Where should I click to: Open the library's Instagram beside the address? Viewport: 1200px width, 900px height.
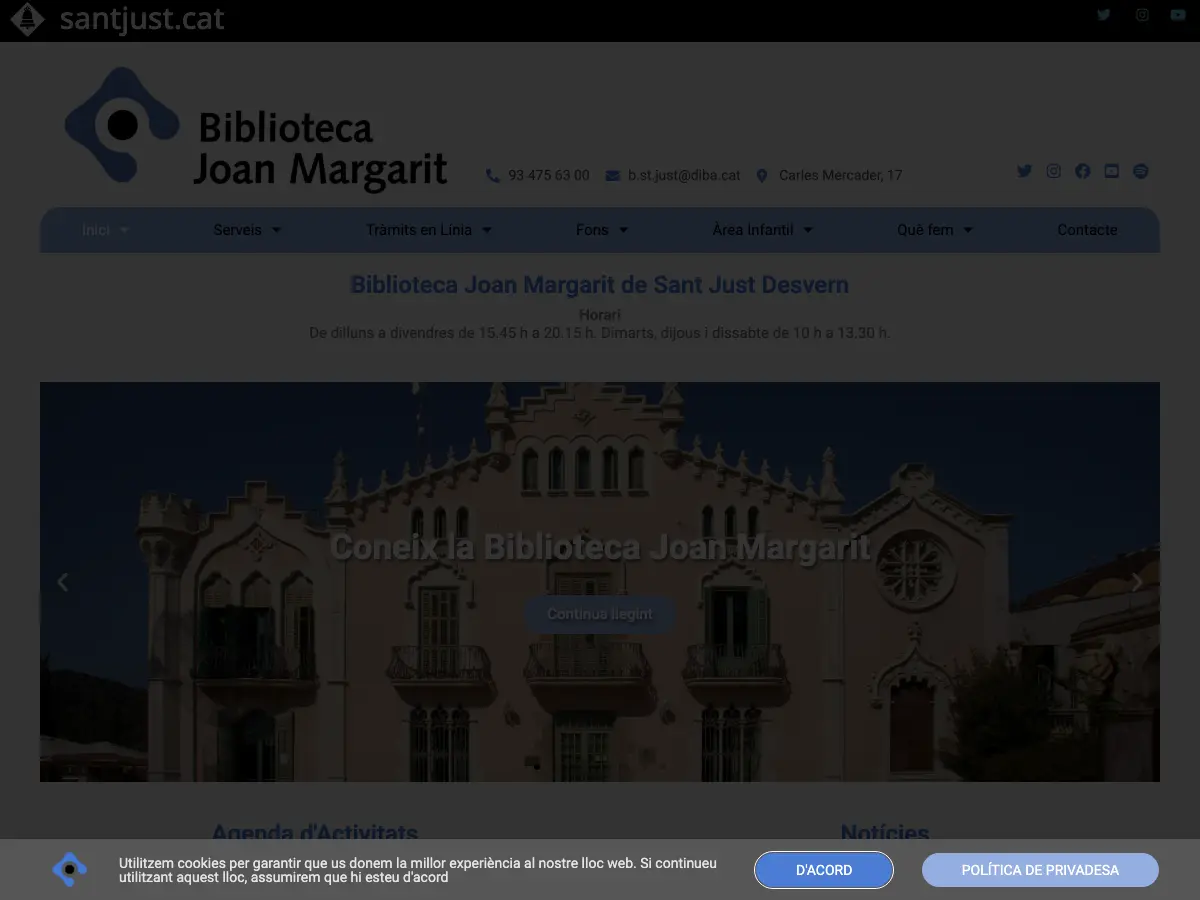tap(1053, 171)
